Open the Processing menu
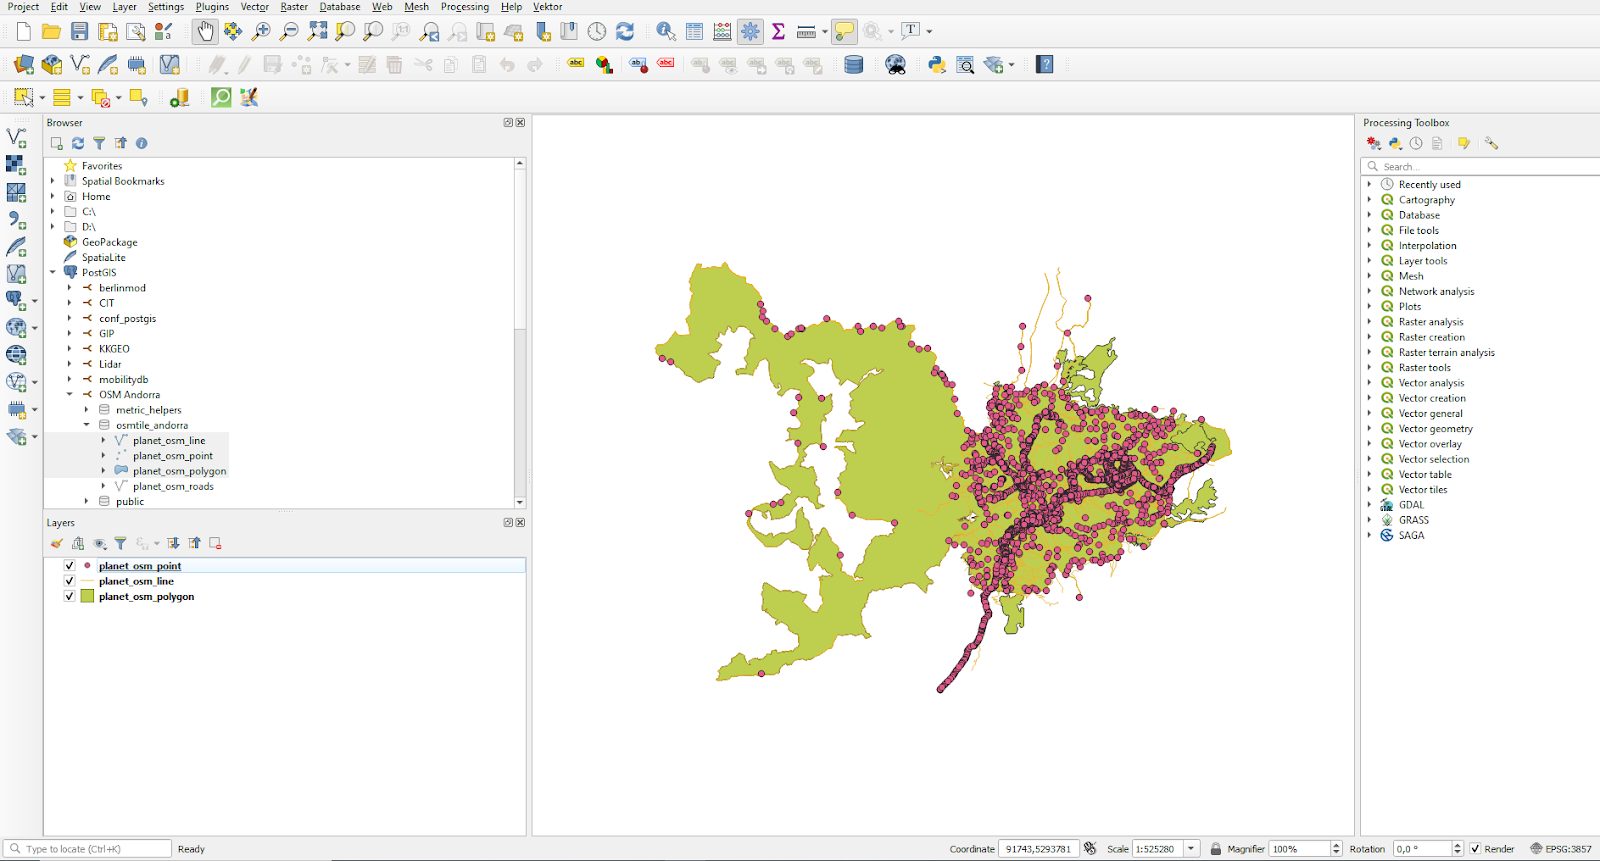The image size is (1600, 861). click(464, 7)
